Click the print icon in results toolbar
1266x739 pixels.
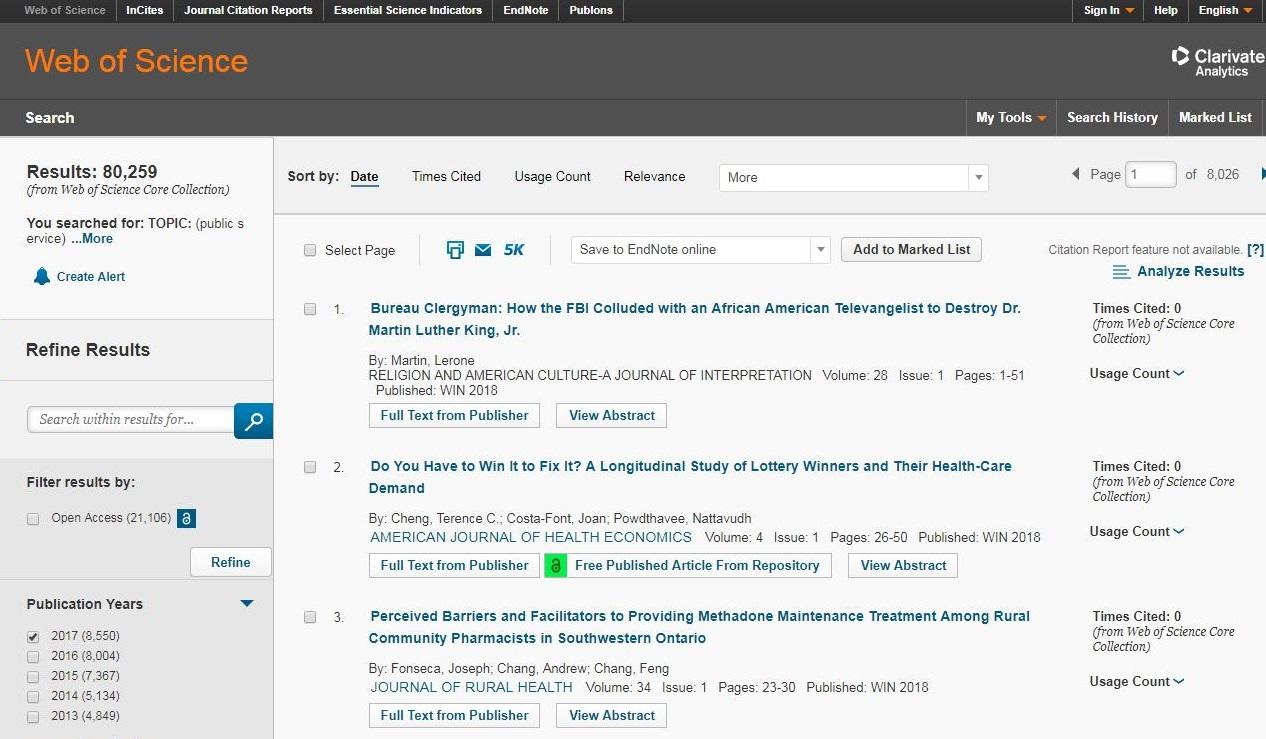[455, 250]
